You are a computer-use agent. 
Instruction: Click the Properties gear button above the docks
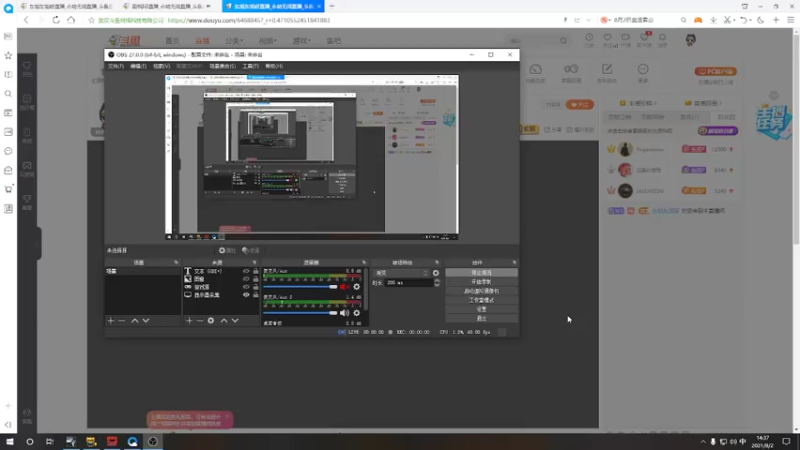point(227,251)
